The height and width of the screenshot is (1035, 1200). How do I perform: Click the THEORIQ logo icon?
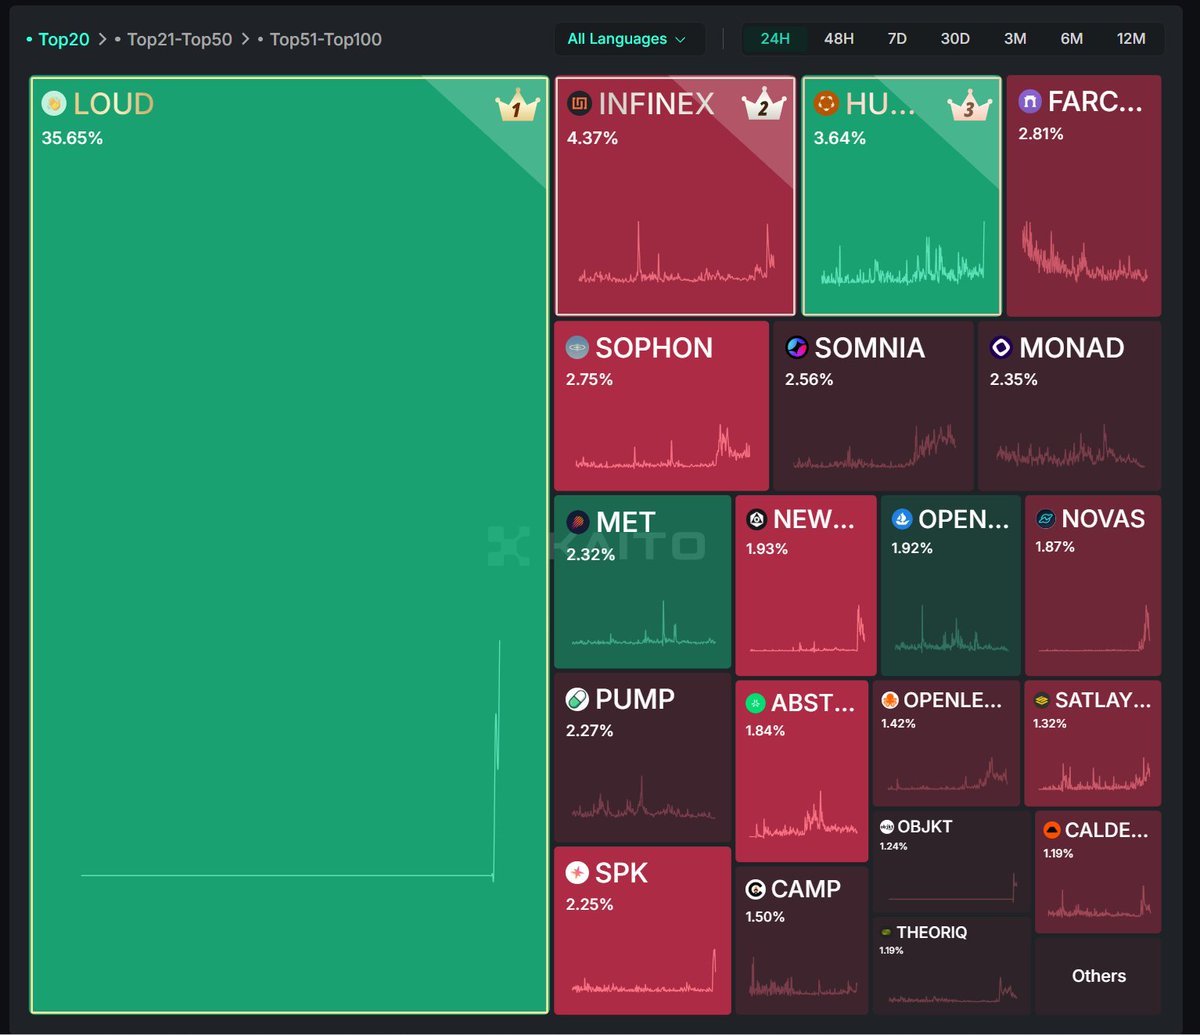(885, 932)
